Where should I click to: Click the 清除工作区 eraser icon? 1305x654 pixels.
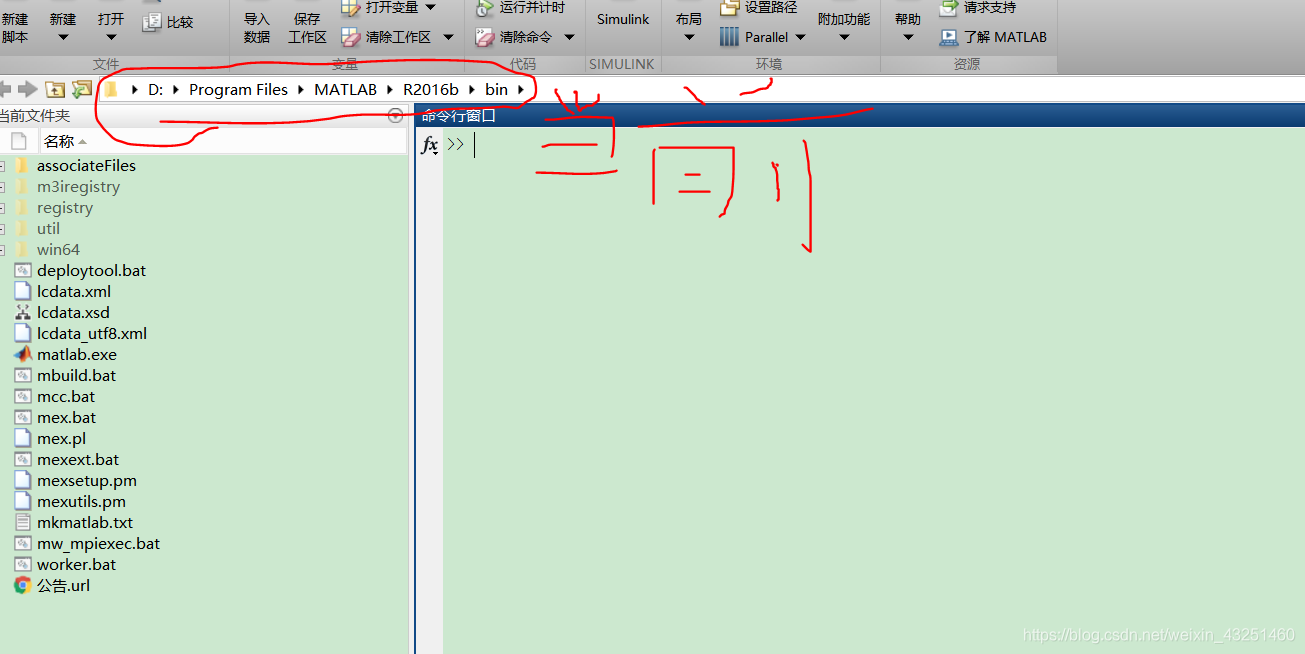point(350,37)
